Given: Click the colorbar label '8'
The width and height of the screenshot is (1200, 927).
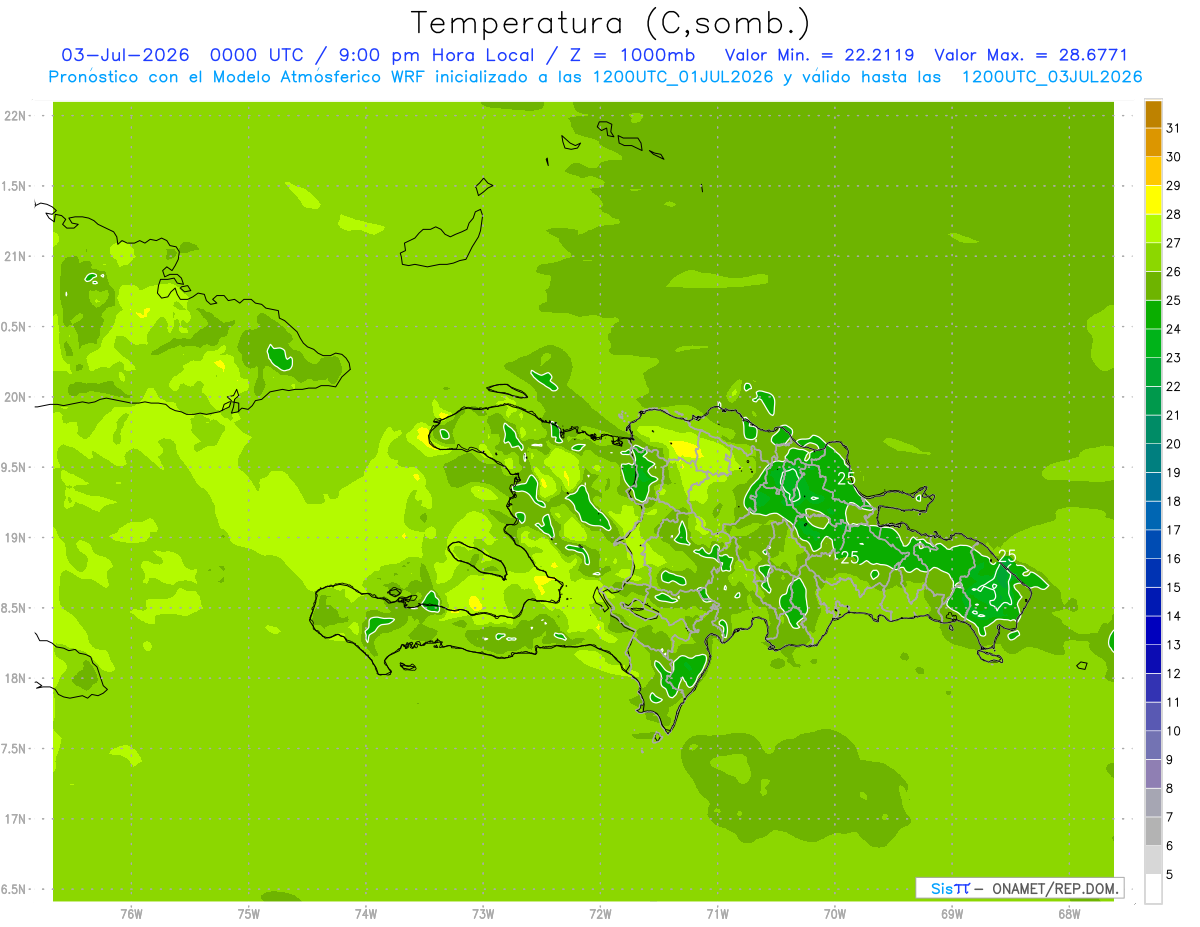Looking at the screenshot, I should tap(1170, 788).
